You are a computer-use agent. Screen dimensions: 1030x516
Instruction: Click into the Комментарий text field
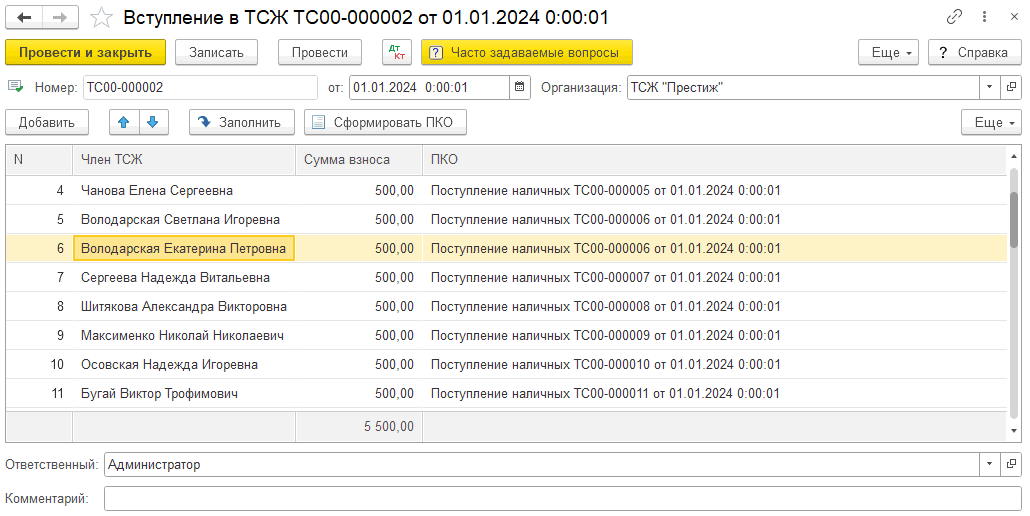pos(562,498)
